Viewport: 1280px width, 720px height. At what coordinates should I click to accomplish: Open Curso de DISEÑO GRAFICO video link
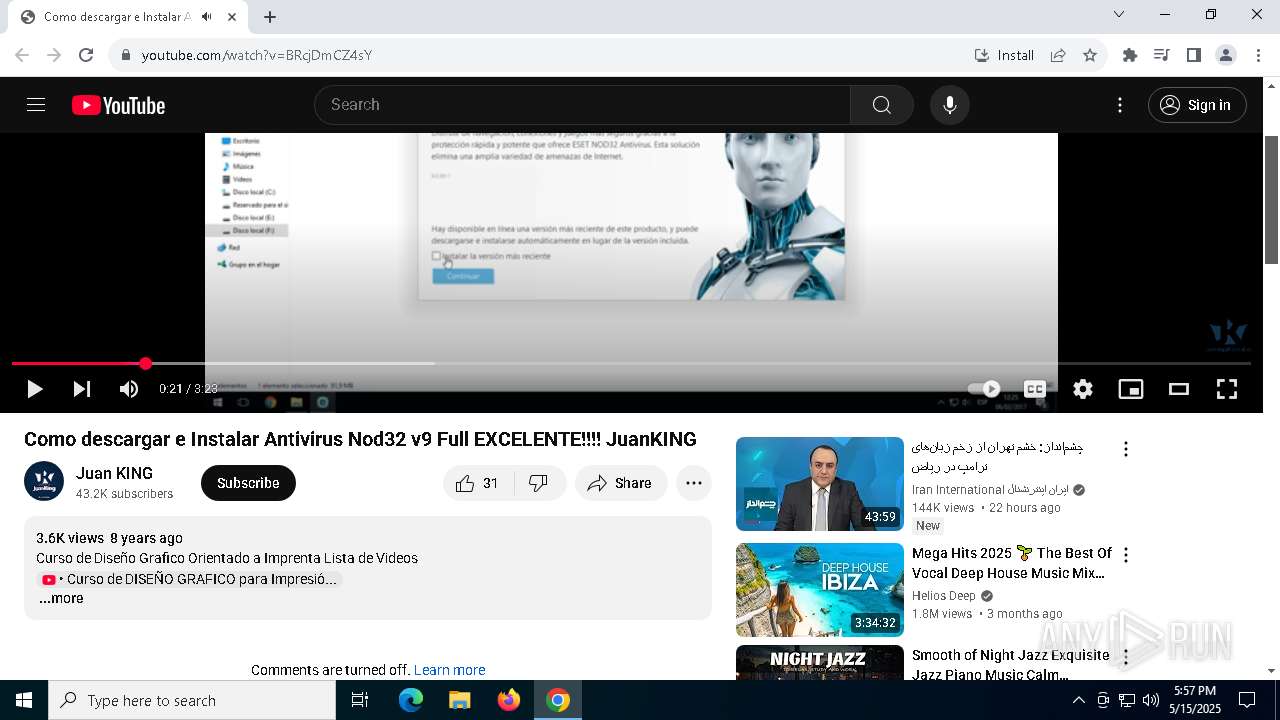point(189,579)
